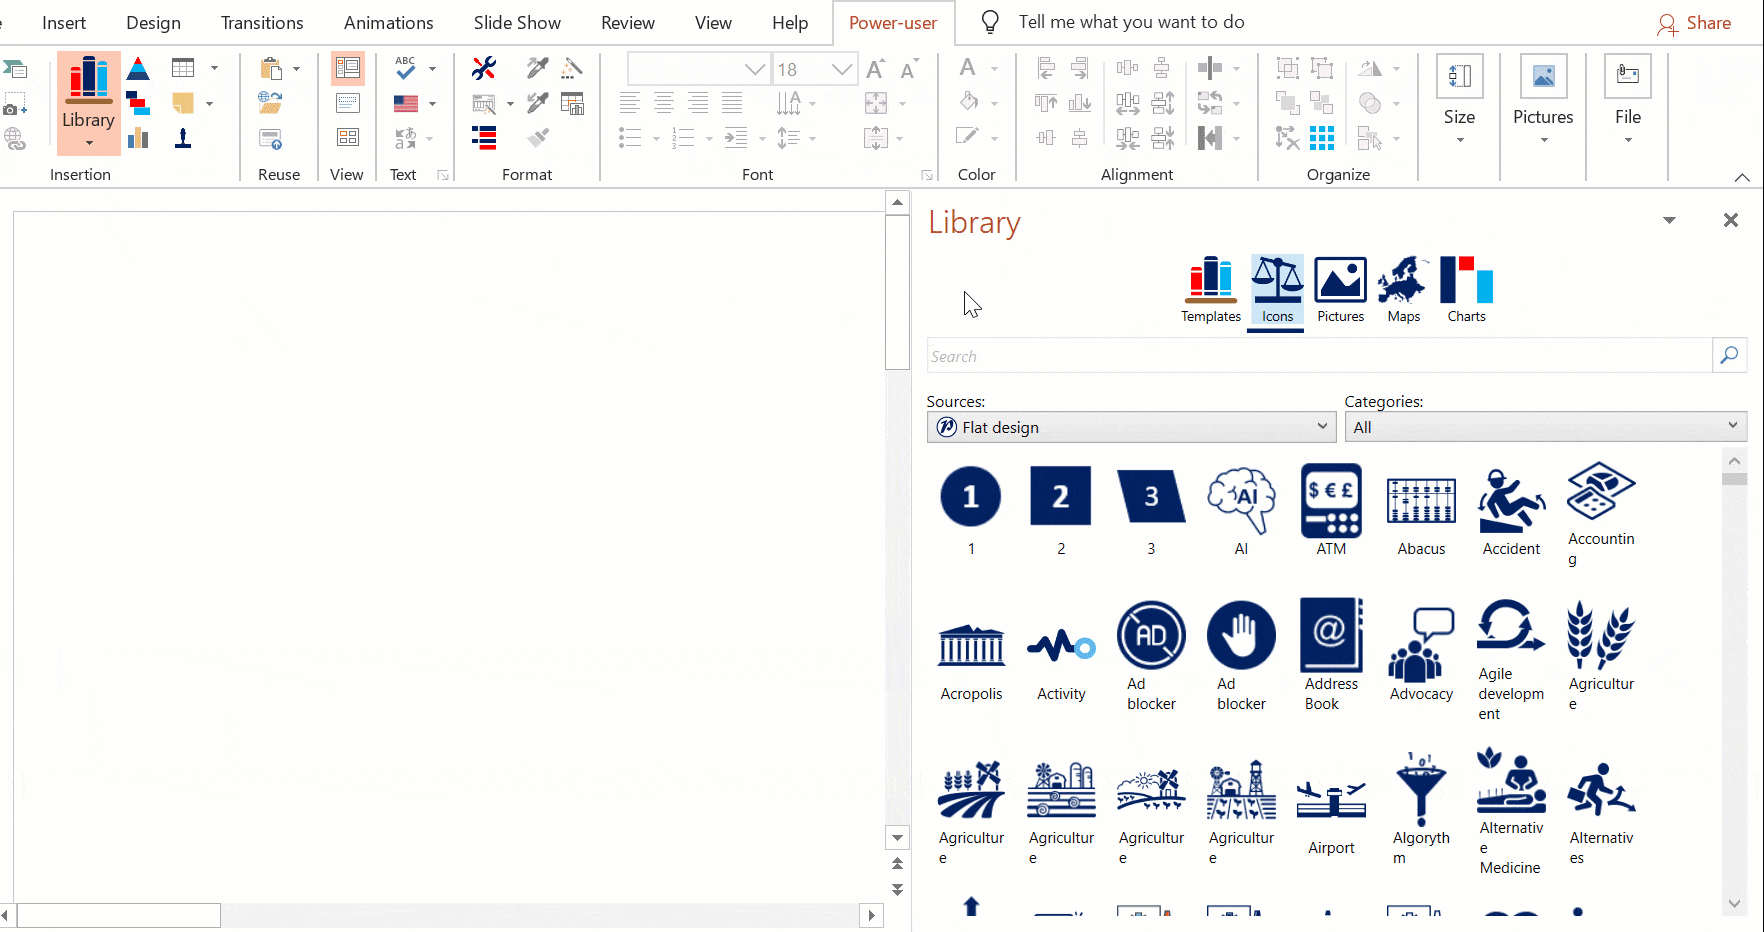Click into the Library search field
This screenshot has width=1764, height=932.
point(1318,356)
